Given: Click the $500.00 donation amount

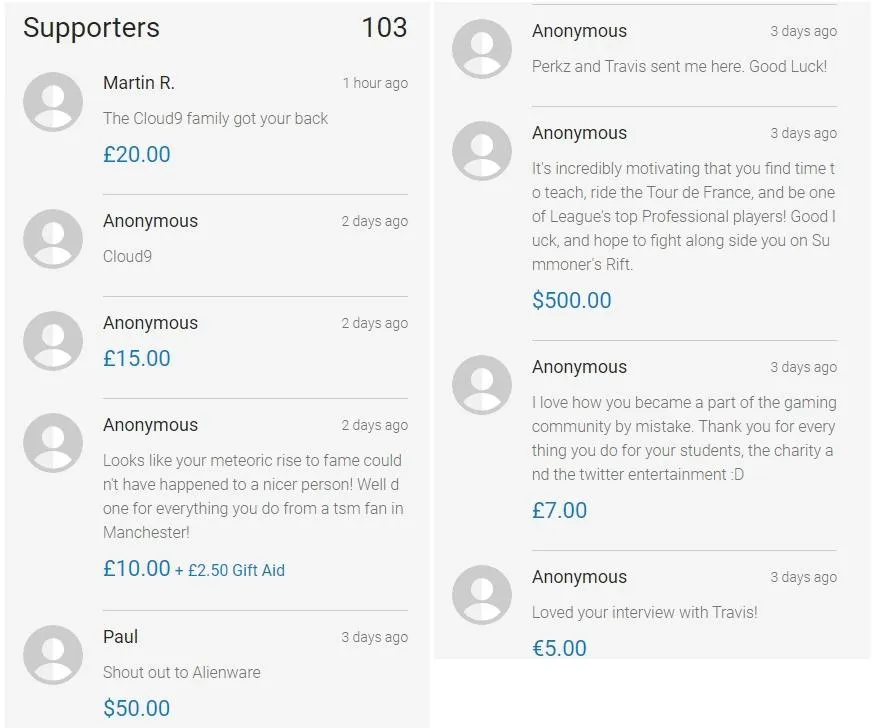Looking at the screenshot, I should pyautogui.click(x=571, y=300).
